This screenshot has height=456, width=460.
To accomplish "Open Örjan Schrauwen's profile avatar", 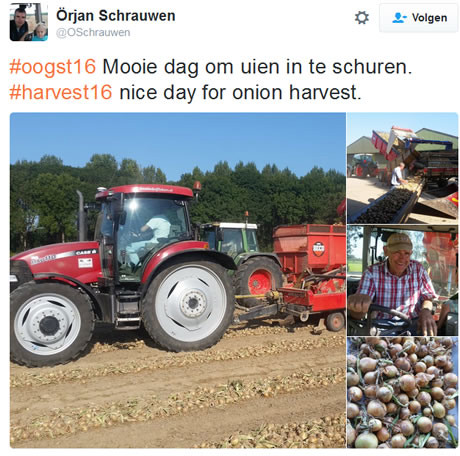I will 29,22.
